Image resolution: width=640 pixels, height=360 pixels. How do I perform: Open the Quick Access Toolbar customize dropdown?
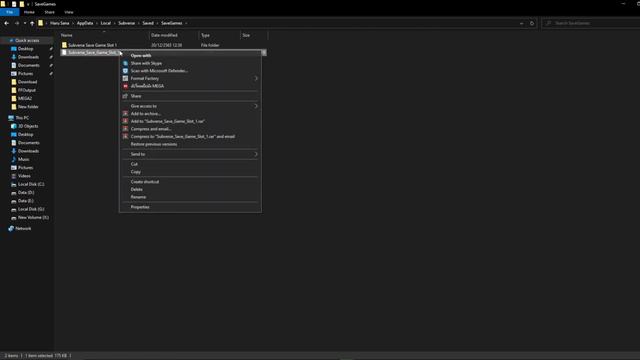tap(28, 4)
